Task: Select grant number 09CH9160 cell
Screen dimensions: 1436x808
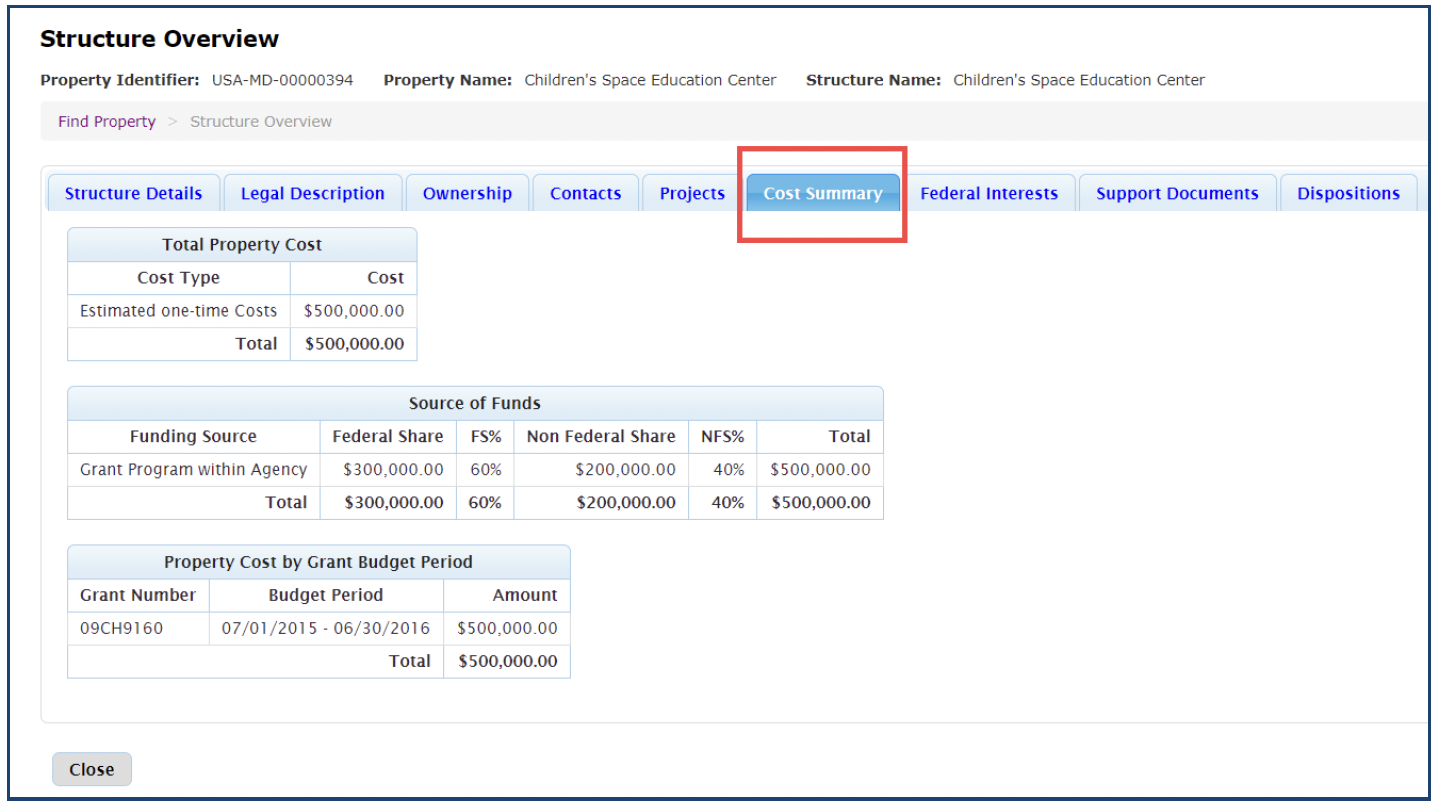Action: click(x=121, y=629)
